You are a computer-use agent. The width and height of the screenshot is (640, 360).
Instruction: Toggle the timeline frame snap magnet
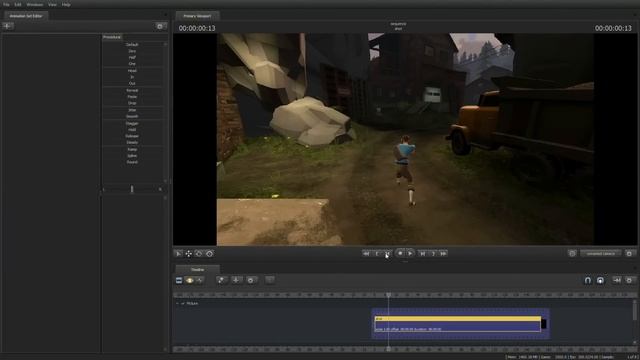pyautogui.click(x=600, y=280)
